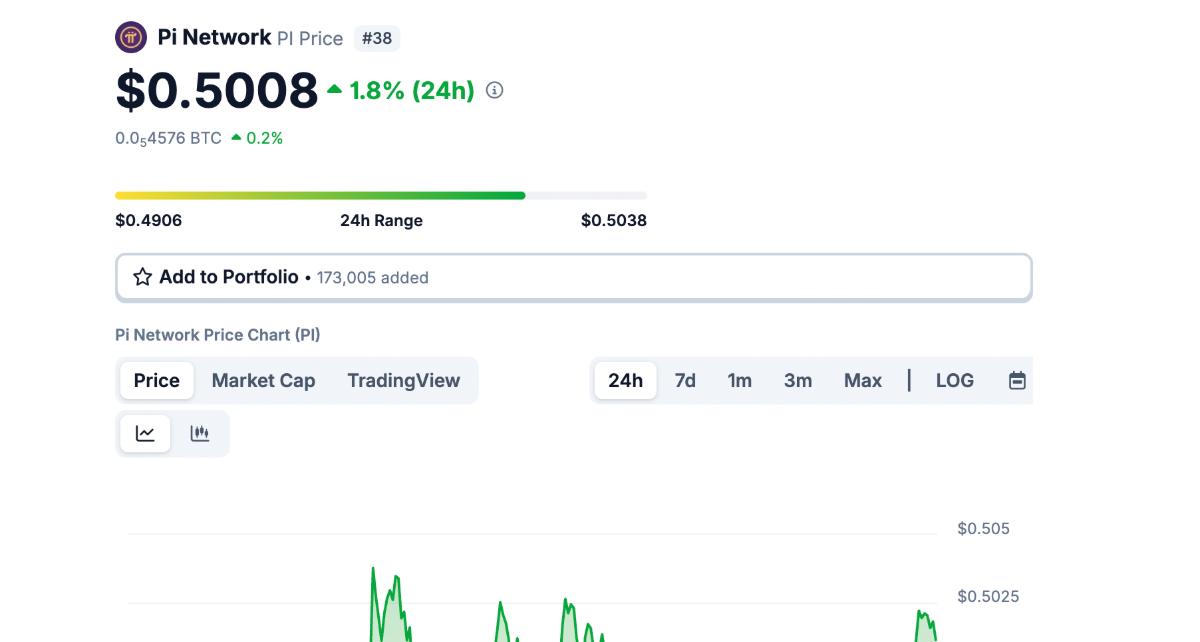Image resolution: width=1200 pixels, height=642 pixels.
Task: Click the Add to Portfolio button
Action: tap(574, 277)
